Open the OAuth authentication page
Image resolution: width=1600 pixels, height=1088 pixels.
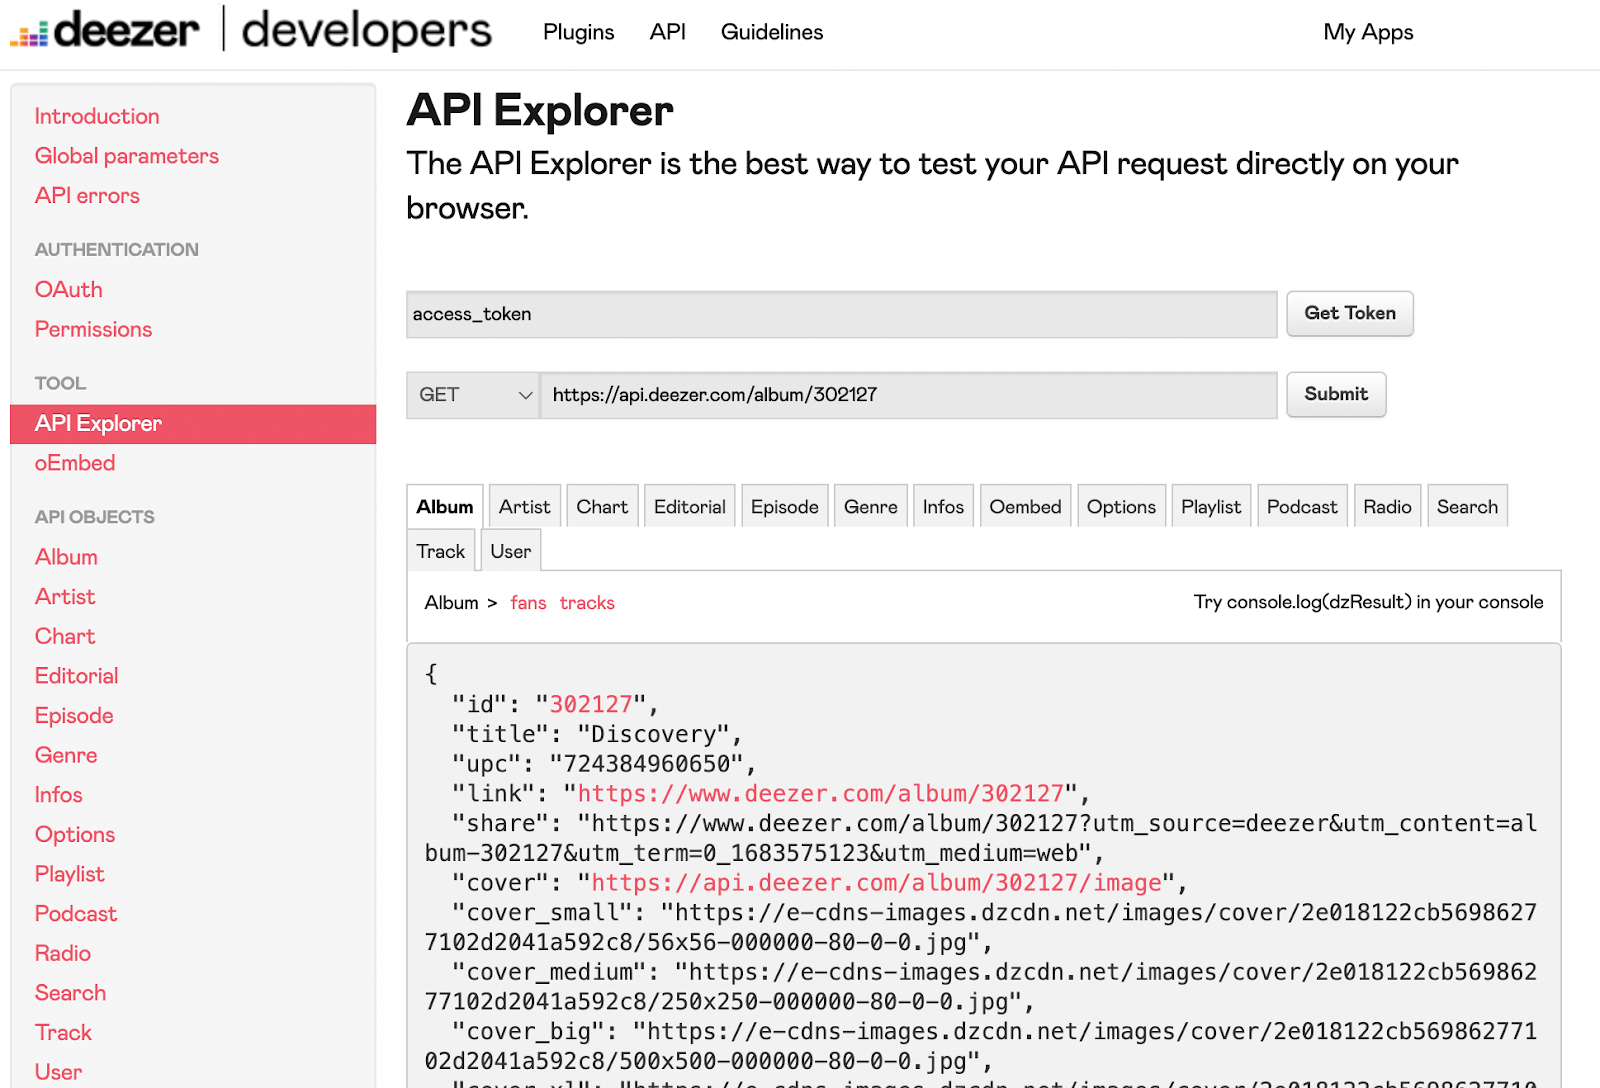pyautogui.click(x=69, y=289)
